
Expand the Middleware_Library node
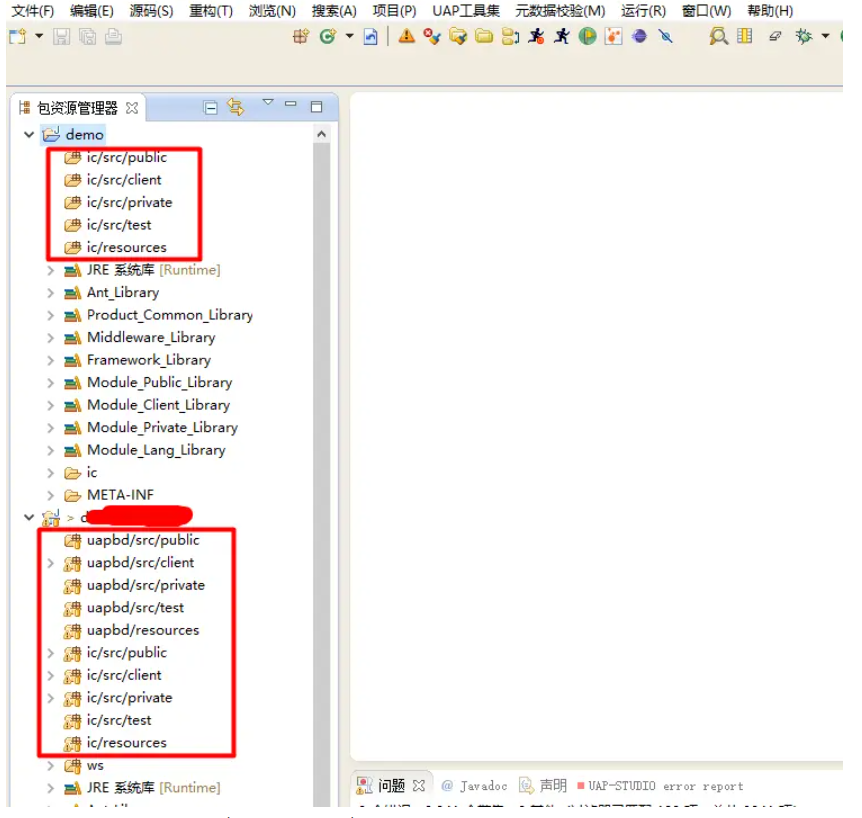click(51, 338)
